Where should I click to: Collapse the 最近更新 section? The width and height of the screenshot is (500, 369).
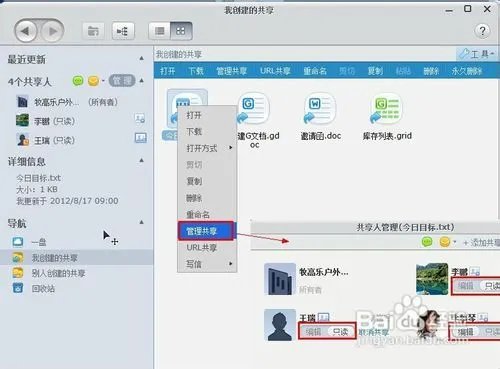click(141, 58)
